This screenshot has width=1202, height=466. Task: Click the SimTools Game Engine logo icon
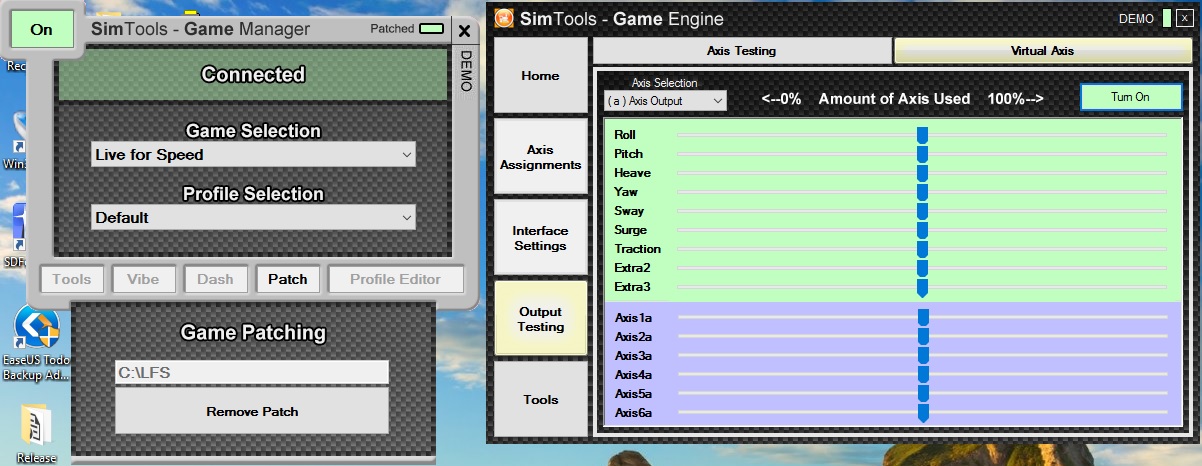[505, 19]
